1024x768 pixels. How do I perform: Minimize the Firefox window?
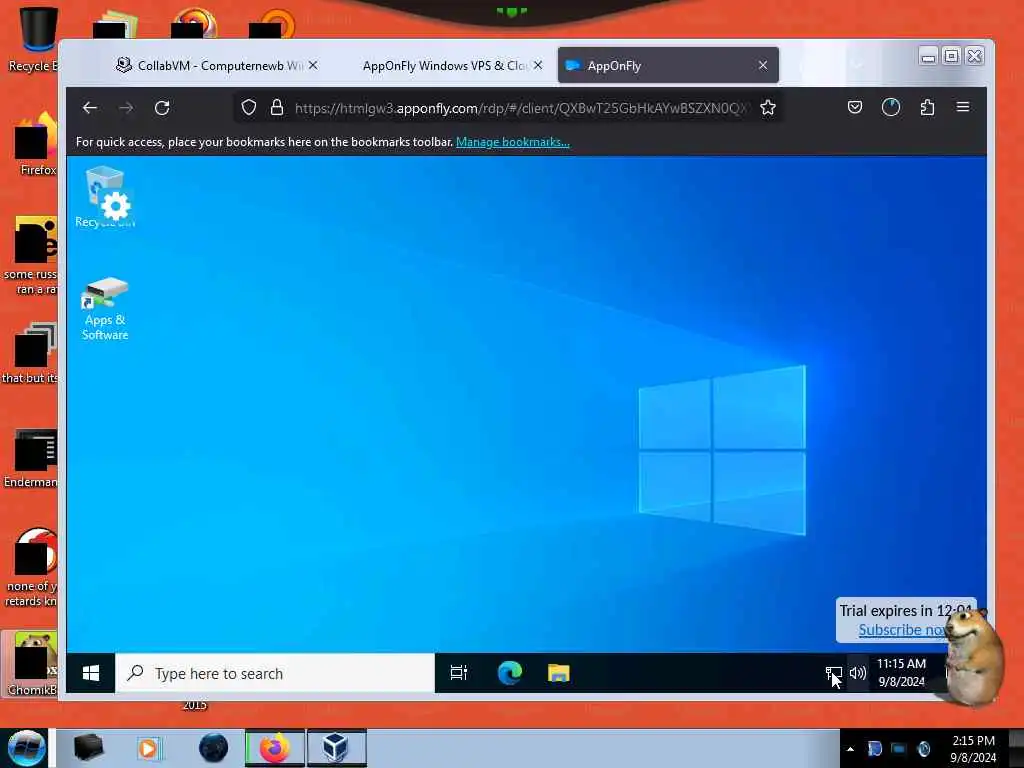[927, 56]
